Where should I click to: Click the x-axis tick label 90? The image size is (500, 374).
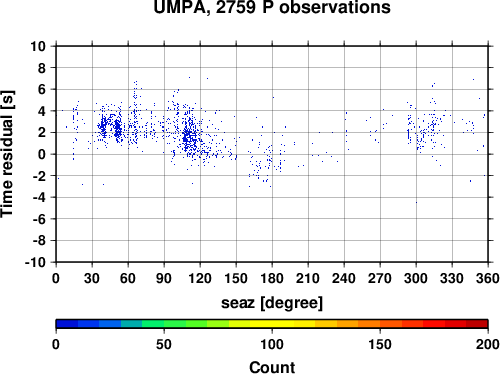(164, 278)
